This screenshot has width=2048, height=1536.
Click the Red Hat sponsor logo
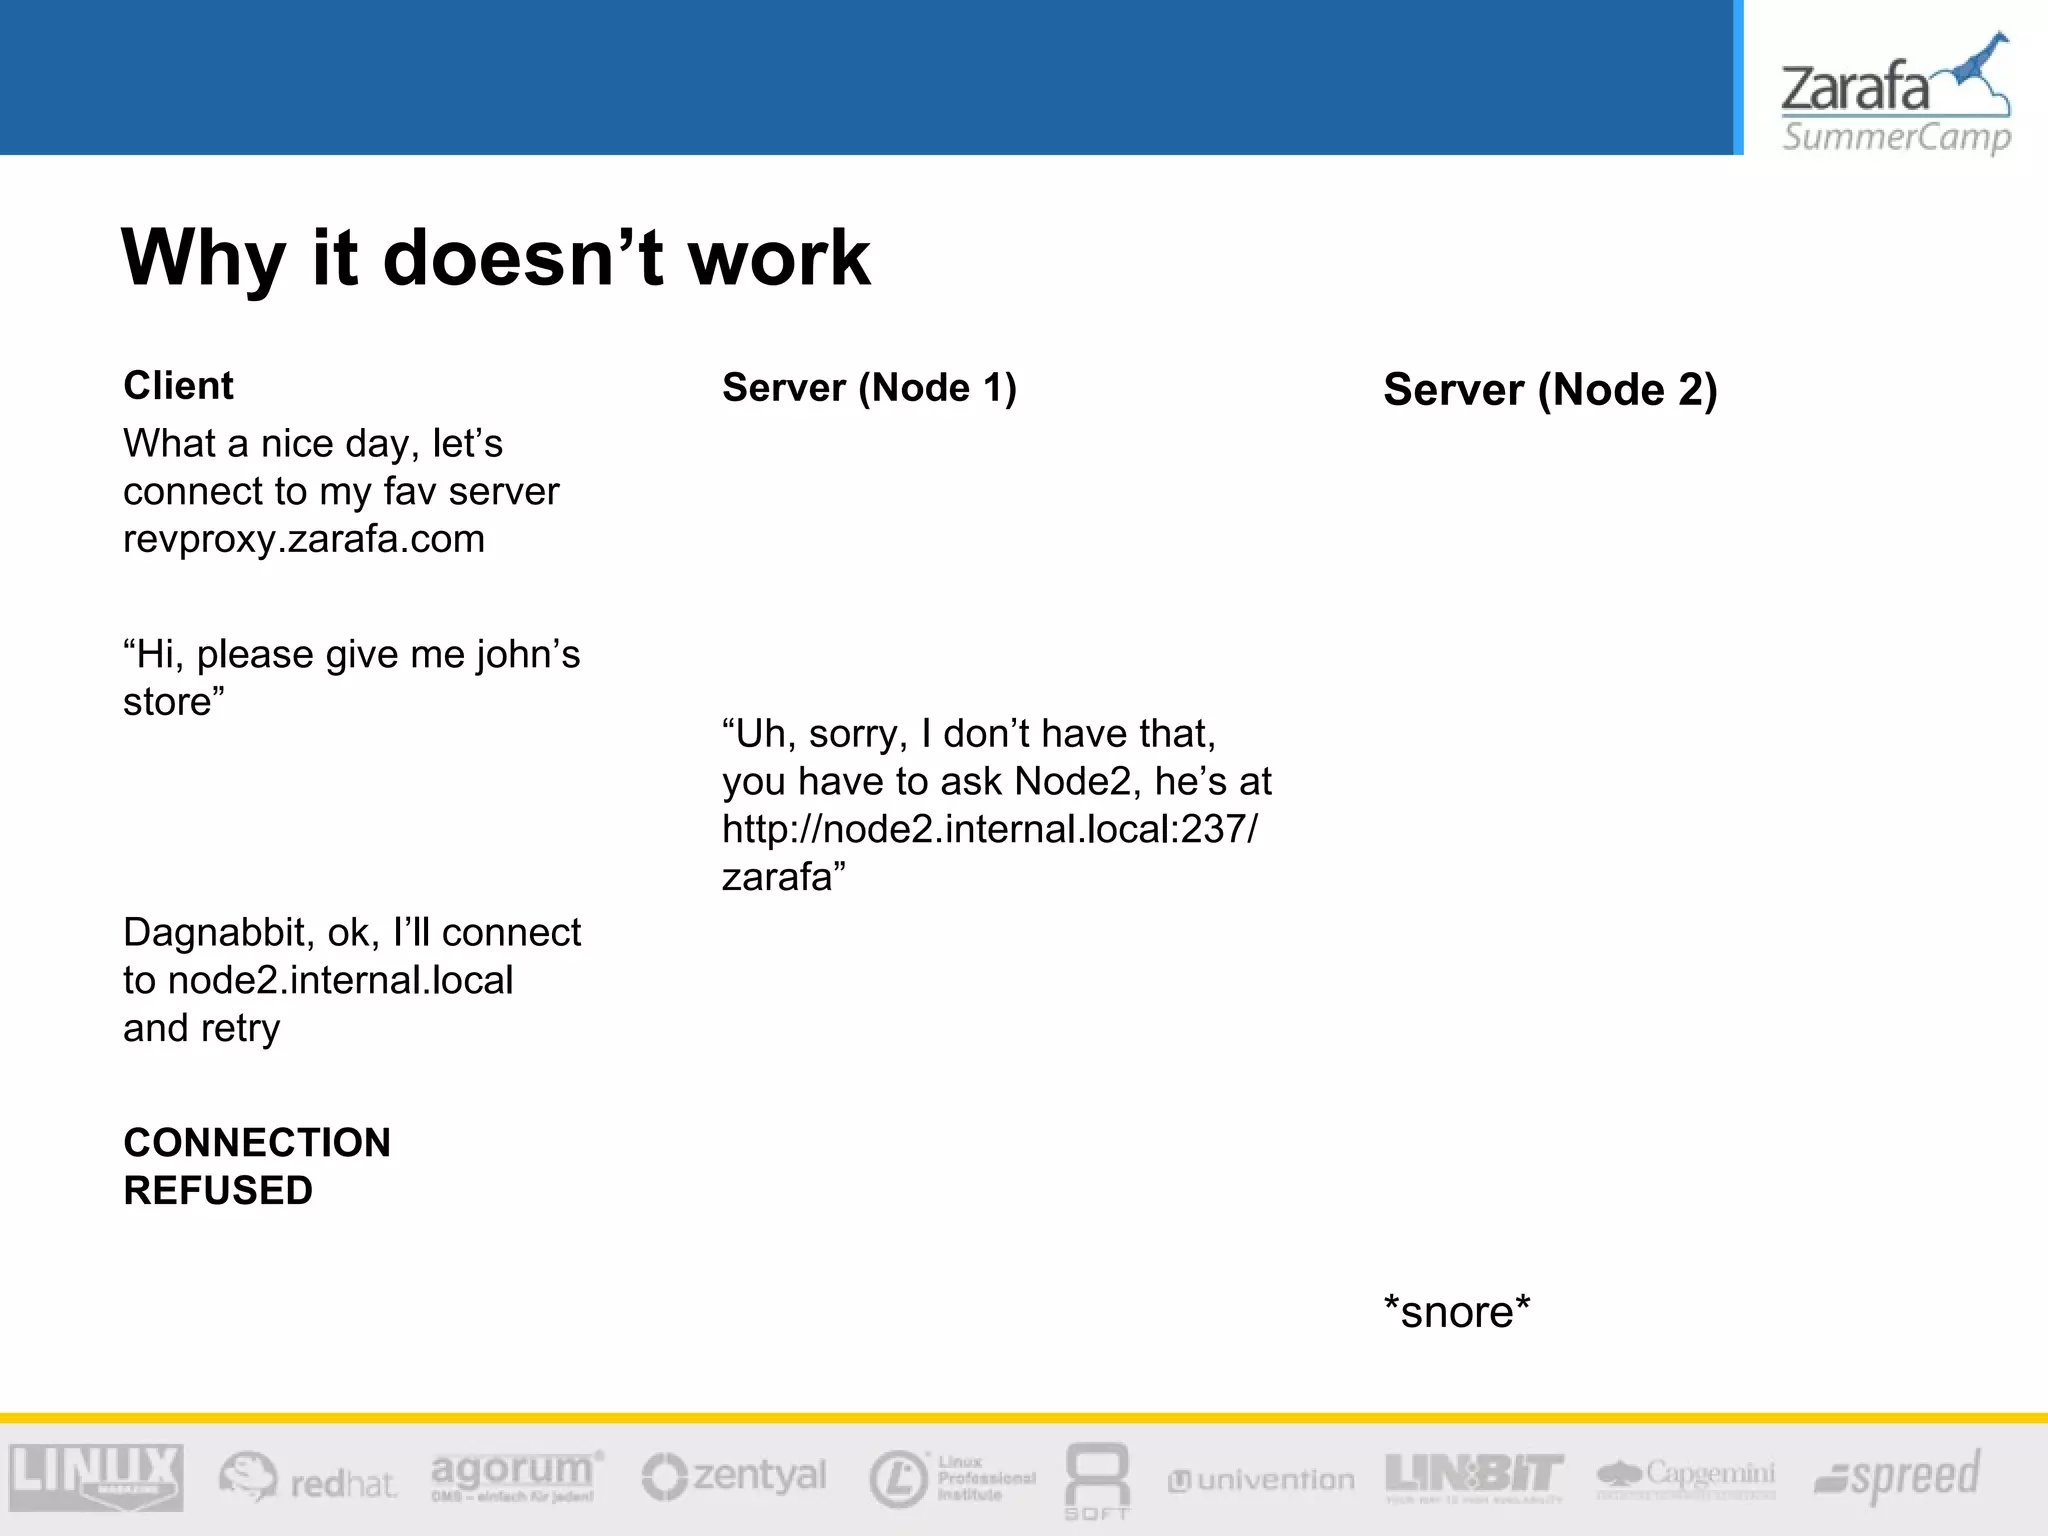point(308,1478)
